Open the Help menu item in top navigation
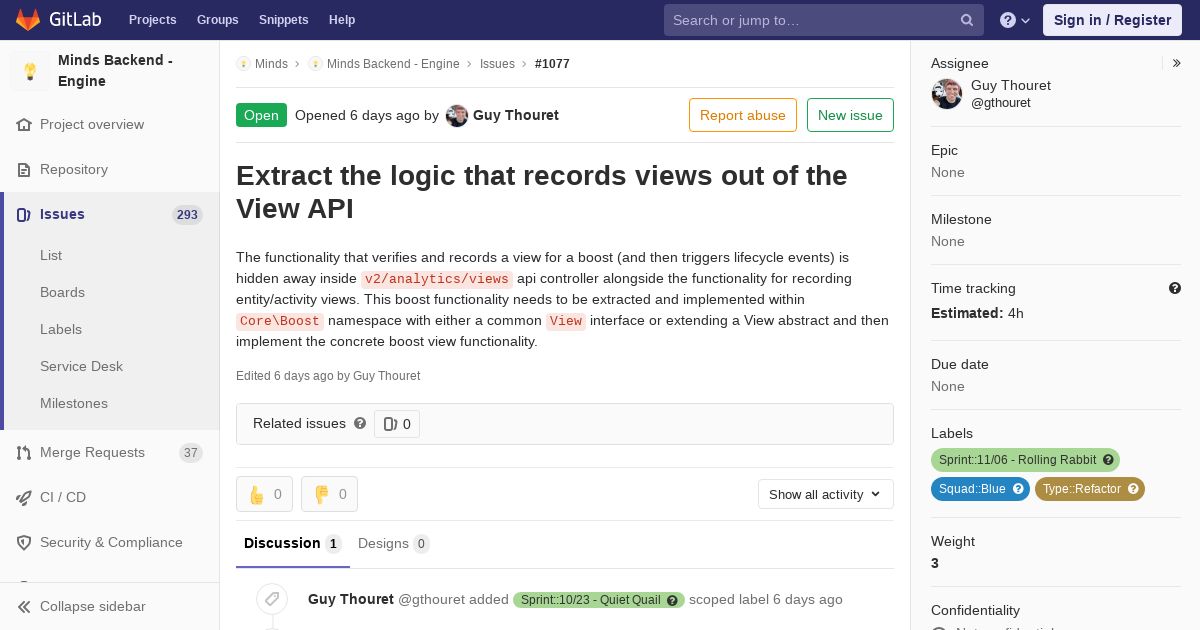 342,20
